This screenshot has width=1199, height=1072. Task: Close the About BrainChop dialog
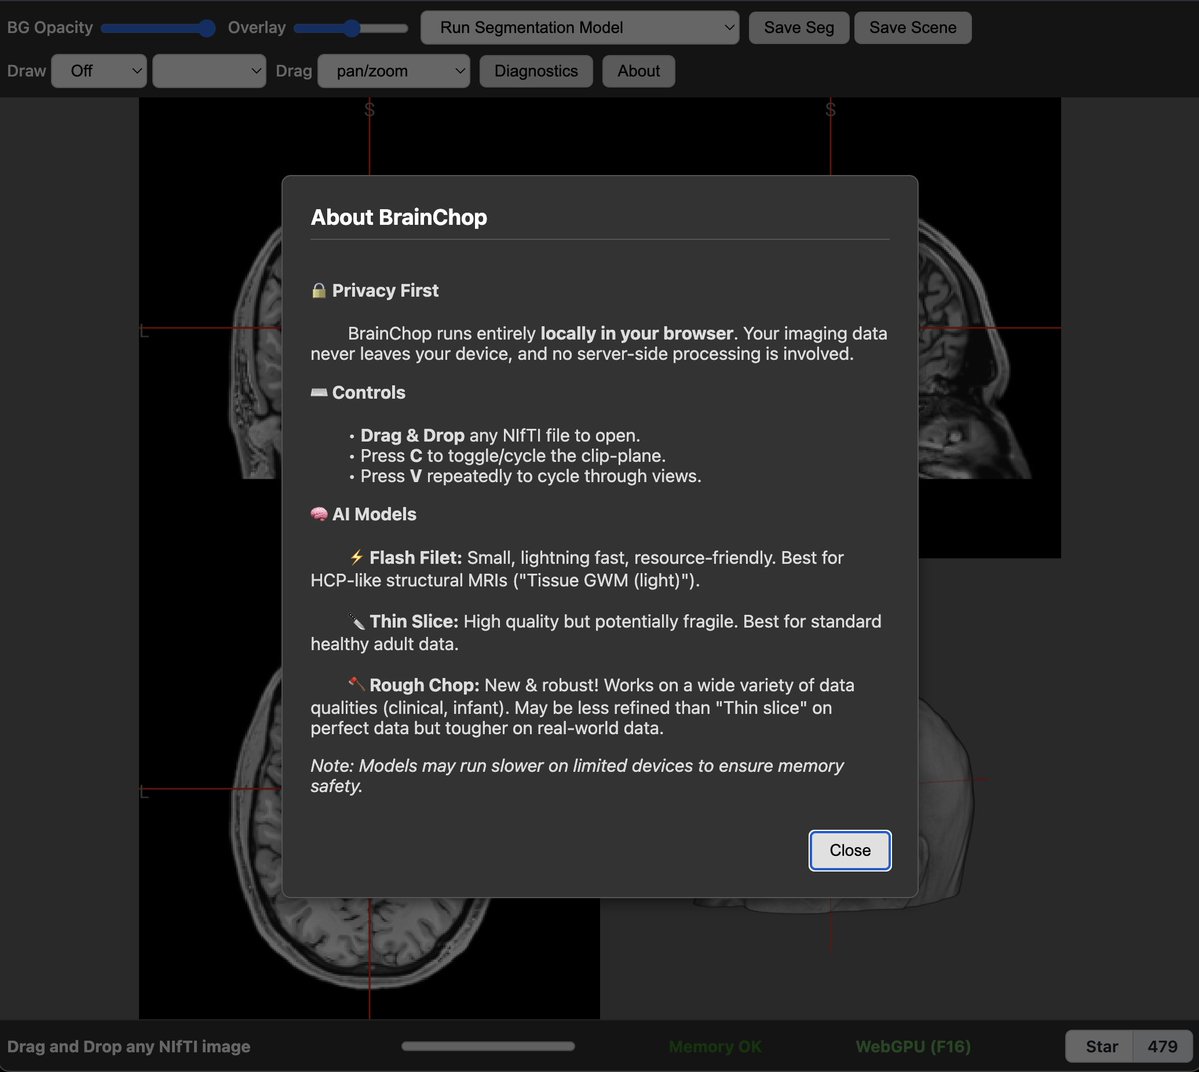tap(849, 850)
